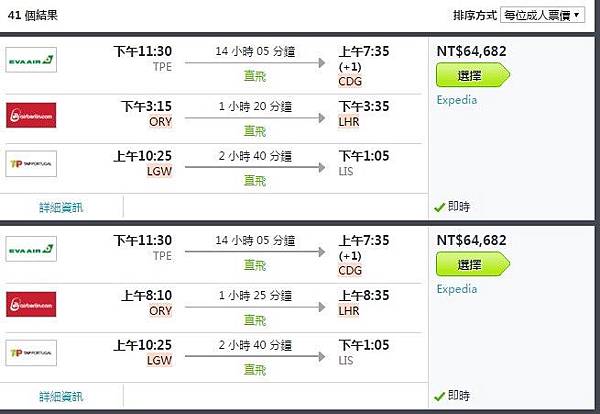Expand 詳細資訊 for first itinerary

coord(61,207)
